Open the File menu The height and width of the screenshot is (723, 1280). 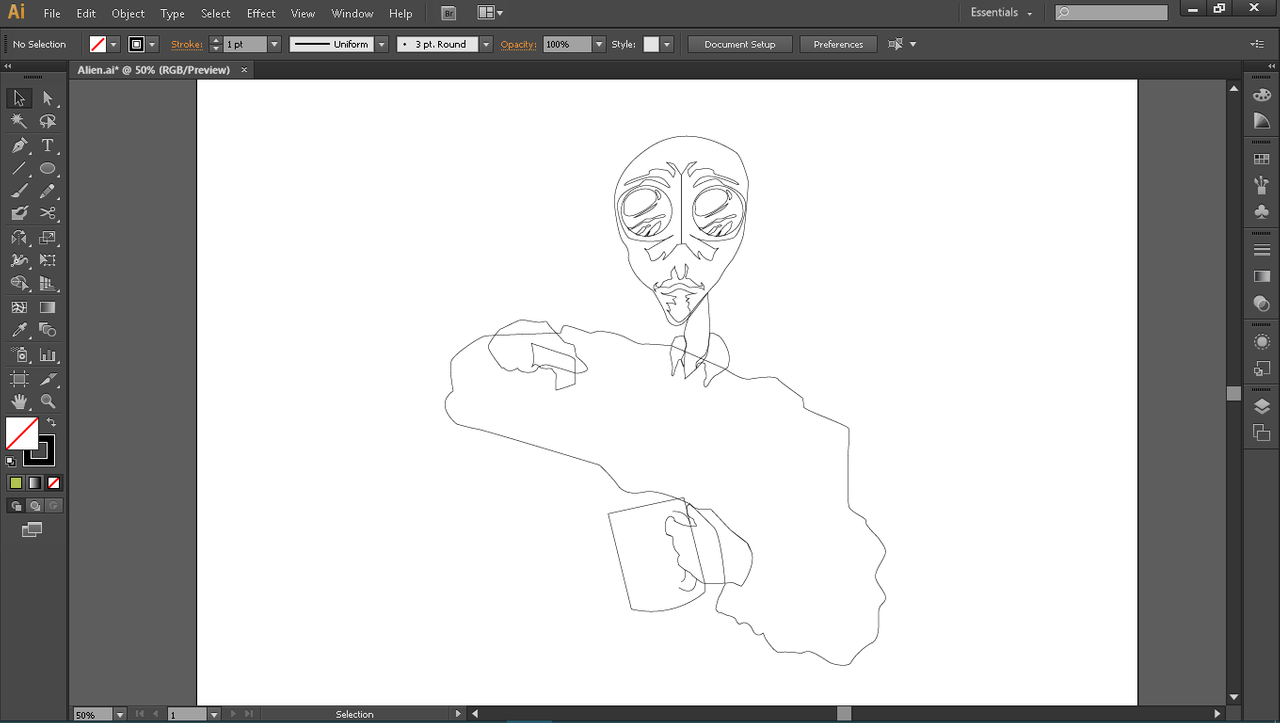[52, 14]
